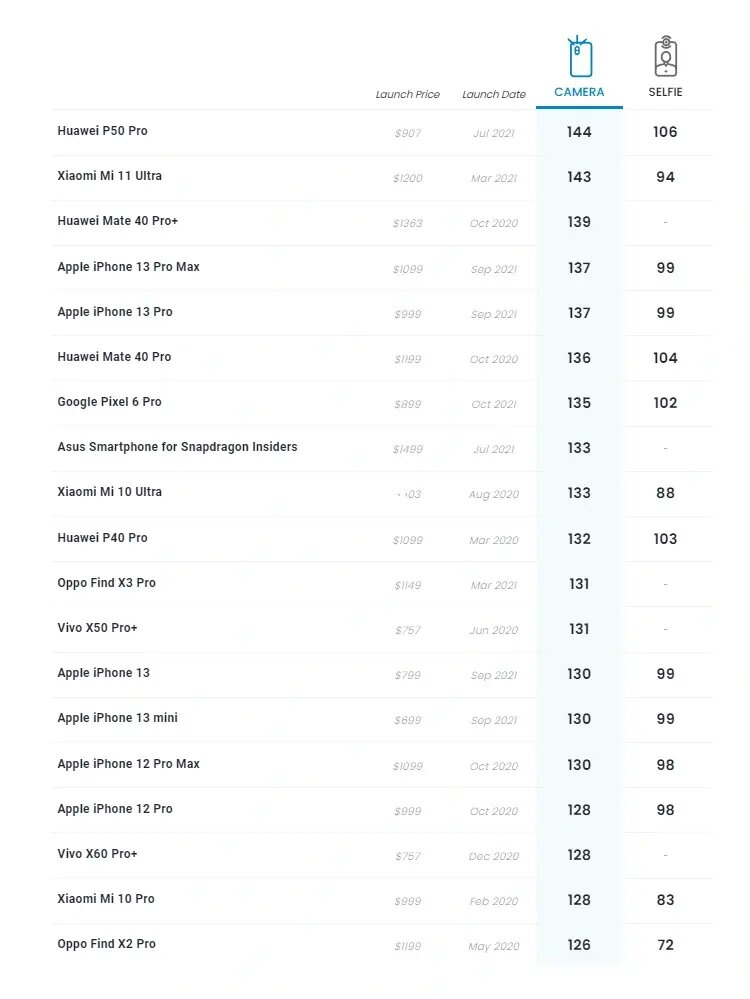Switch to the SELFIE tab

[665, 92]
